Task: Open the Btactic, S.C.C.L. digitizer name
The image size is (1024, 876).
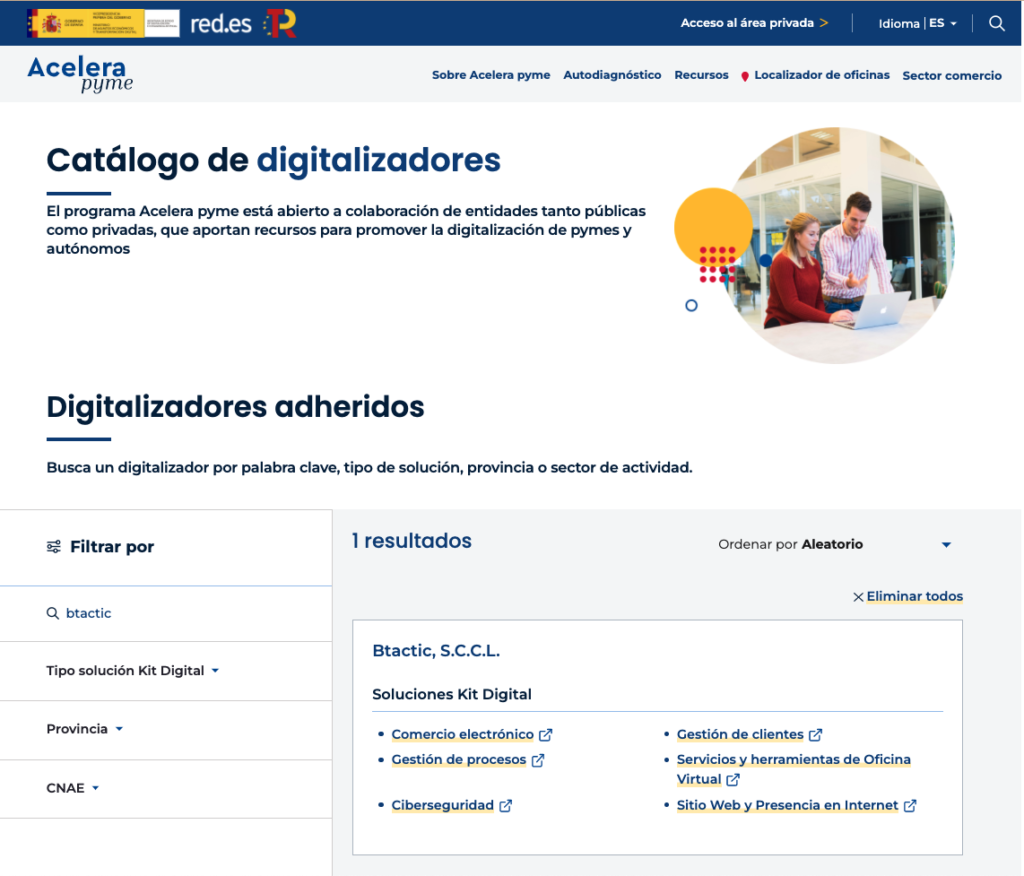Action: tap(438, 649)
